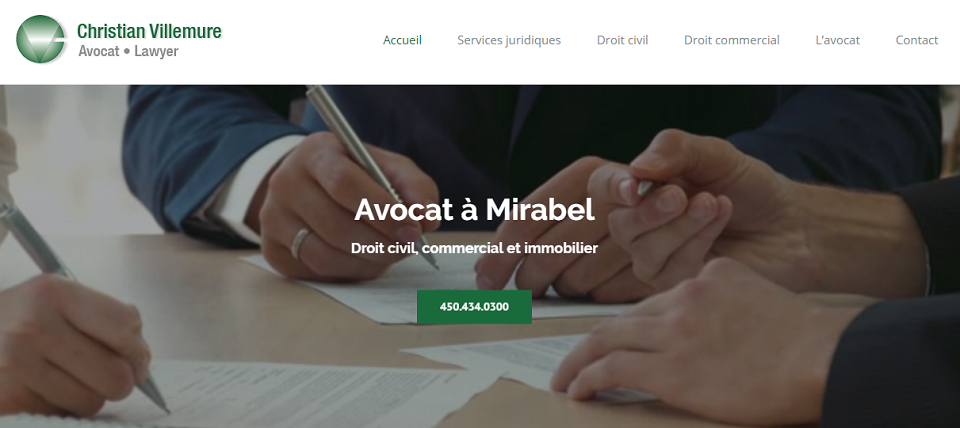The height and width of the screenshot is (428, 960).
Task: Open the L'avocat page
Action: point(838,40)
